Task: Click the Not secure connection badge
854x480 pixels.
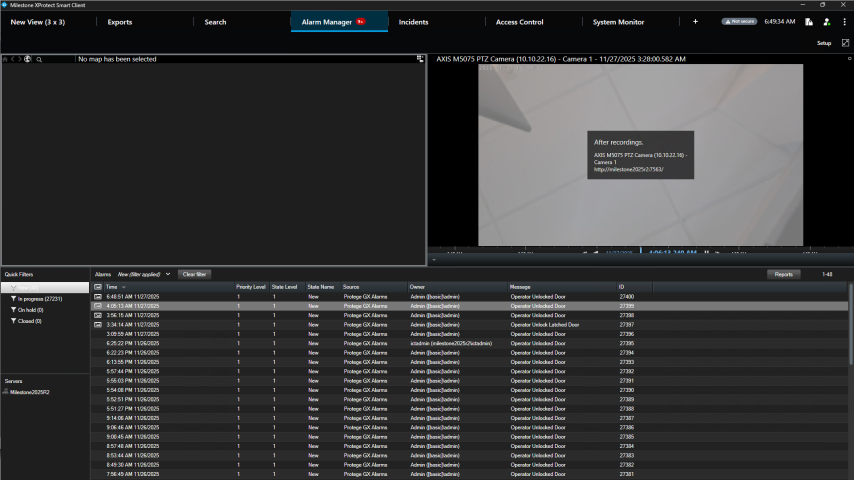Action: (739, 21)
